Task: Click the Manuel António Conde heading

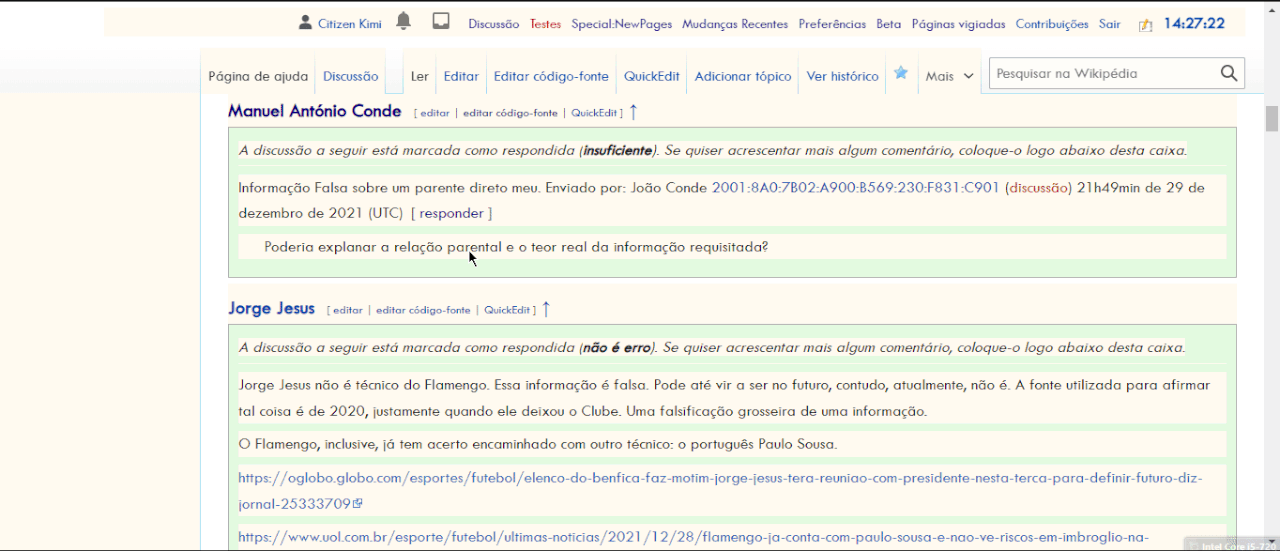Action: (315, 111)
